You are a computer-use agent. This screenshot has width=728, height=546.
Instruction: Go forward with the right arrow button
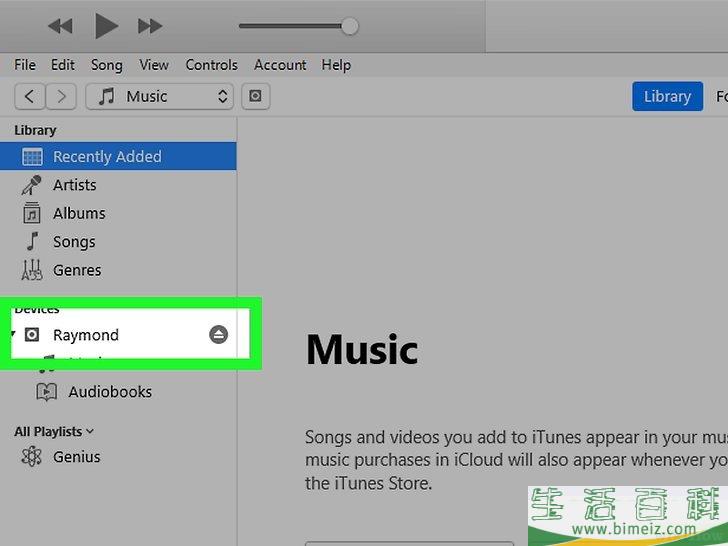(61, 97)
